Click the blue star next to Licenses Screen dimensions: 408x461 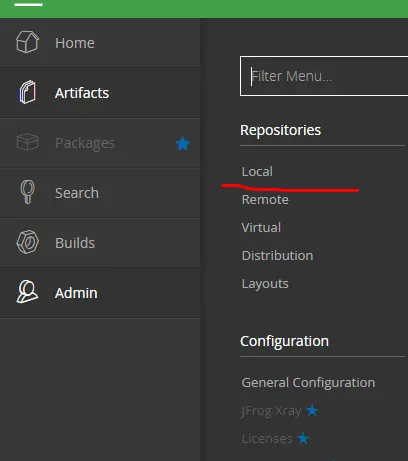click(303, 438)
